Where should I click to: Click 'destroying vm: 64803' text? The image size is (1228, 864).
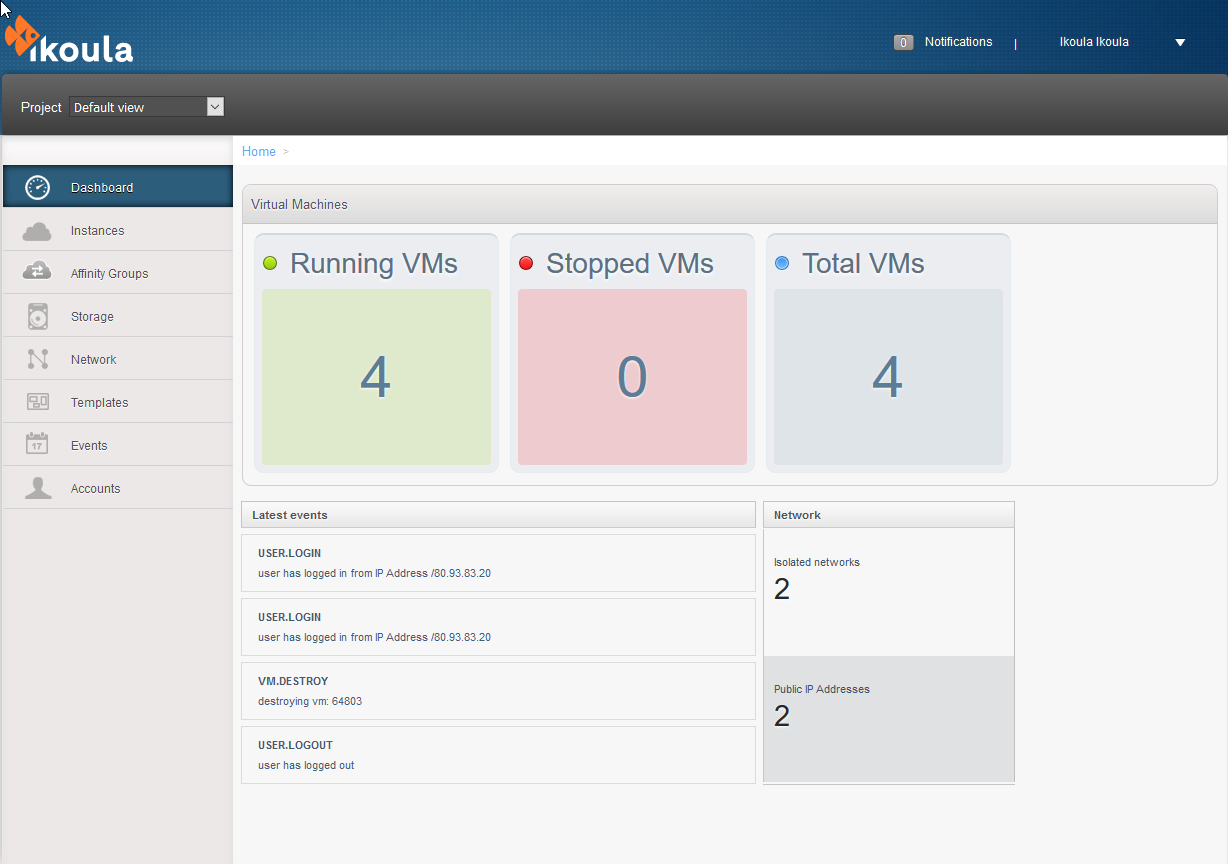pyautogui.click(x=310, y=701)
